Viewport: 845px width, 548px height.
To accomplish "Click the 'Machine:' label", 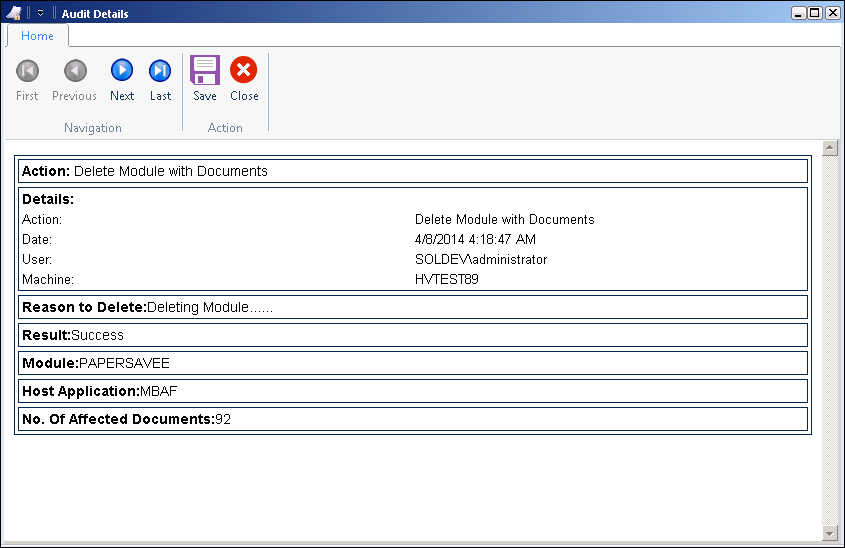I will click(x=48, y=280).
